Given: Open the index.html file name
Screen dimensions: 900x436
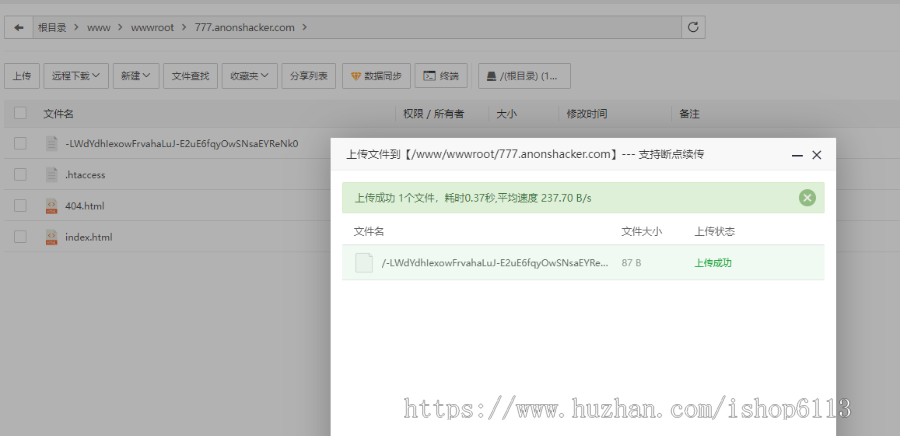Looking at the screenshot, I should pos(89,237).
